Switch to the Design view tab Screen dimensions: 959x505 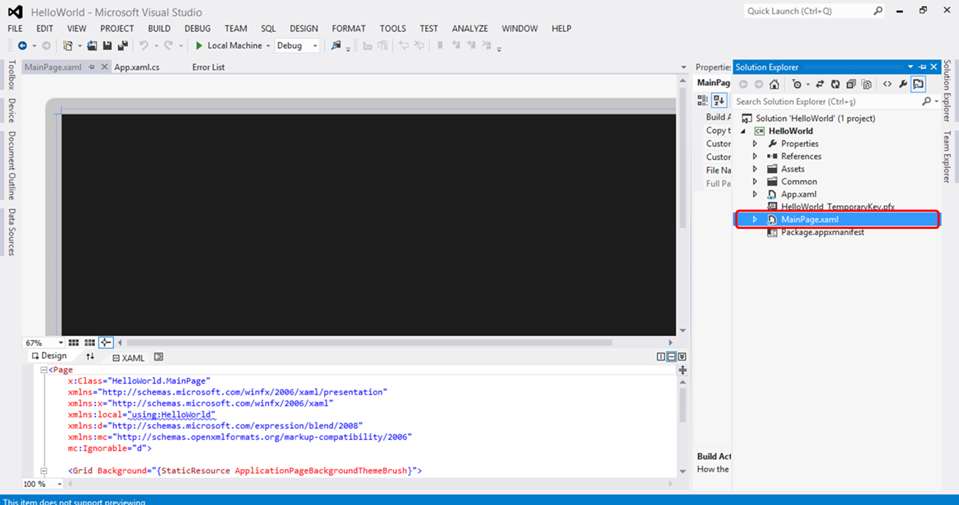pyautogui.click(x=49, y=356)
